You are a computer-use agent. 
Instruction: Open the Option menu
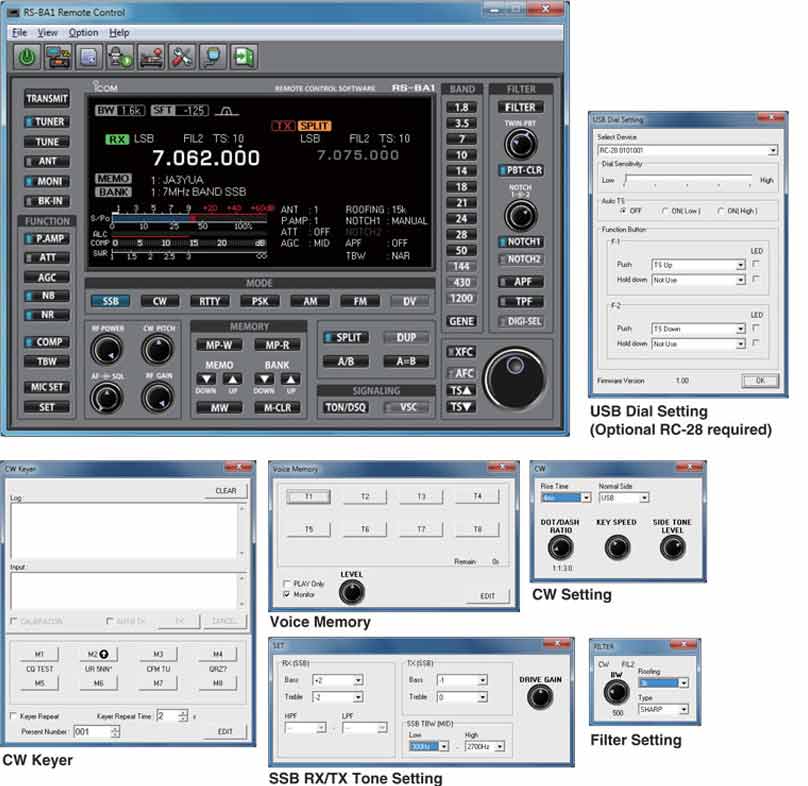click(84, 32)
